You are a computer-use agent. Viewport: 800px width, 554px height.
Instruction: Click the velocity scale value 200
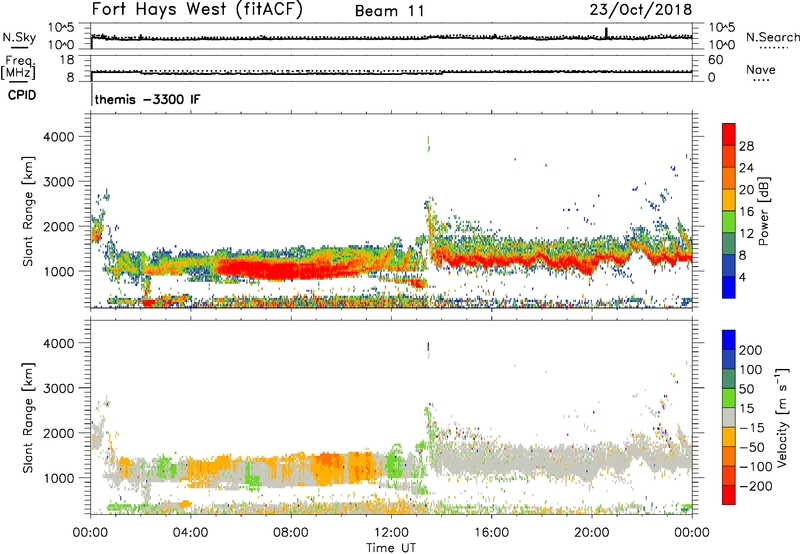coord(751,350)
